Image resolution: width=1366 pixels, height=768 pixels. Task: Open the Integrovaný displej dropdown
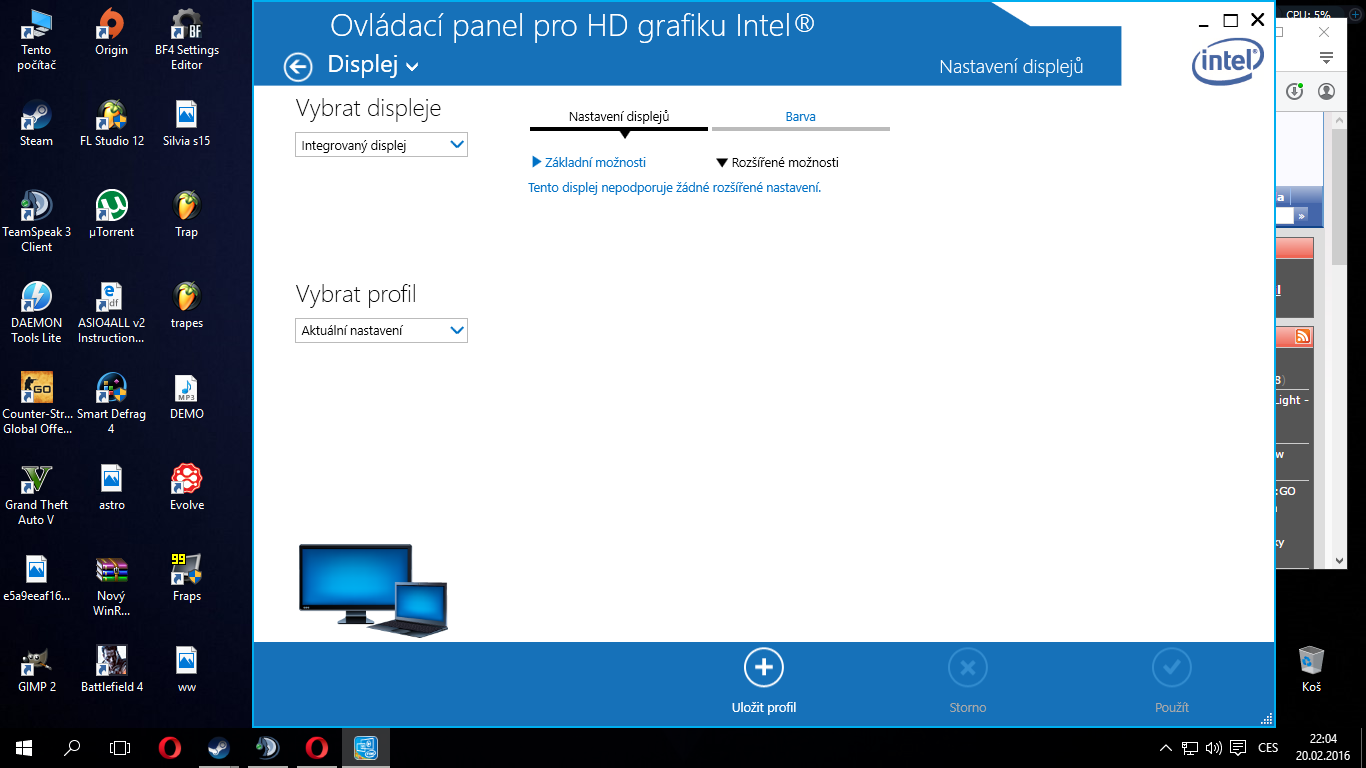(x=381, y=145)
